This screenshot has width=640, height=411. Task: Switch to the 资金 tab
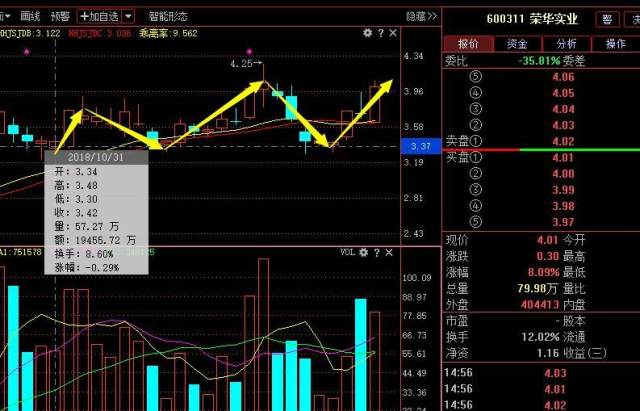517,44
